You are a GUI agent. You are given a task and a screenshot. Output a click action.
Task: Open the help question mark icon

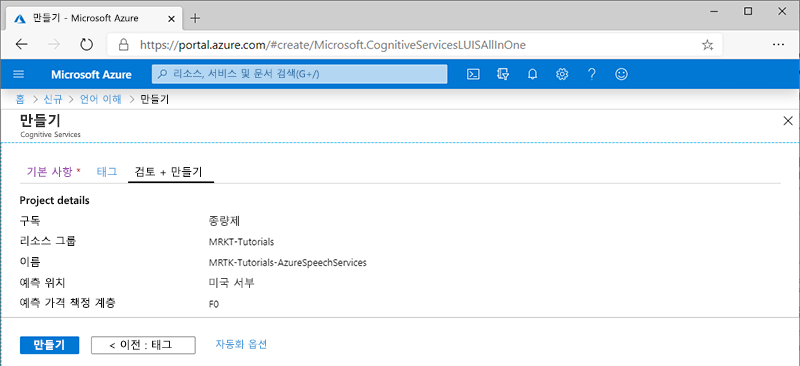[591, 75]
